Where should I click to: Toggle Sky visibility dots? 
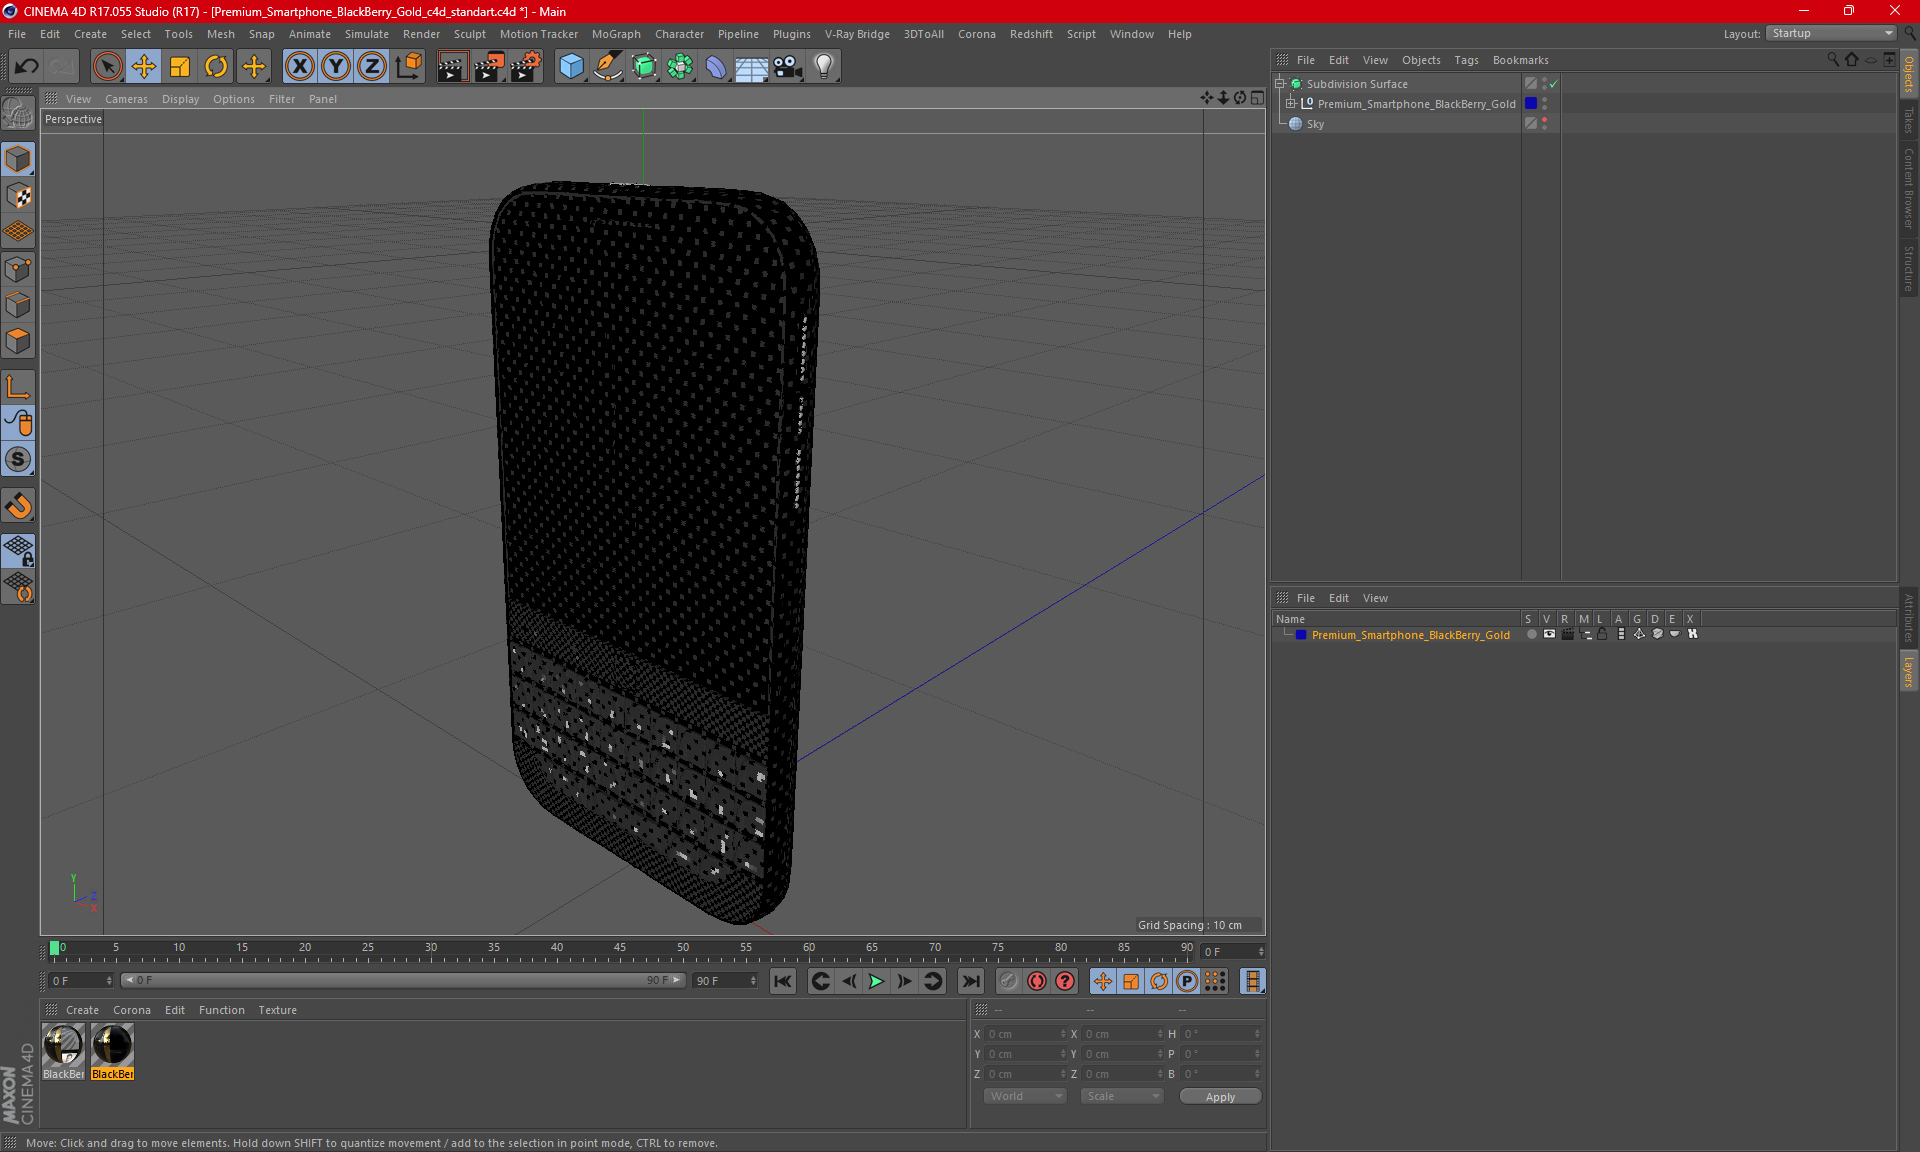click(x=1545, y=123)
